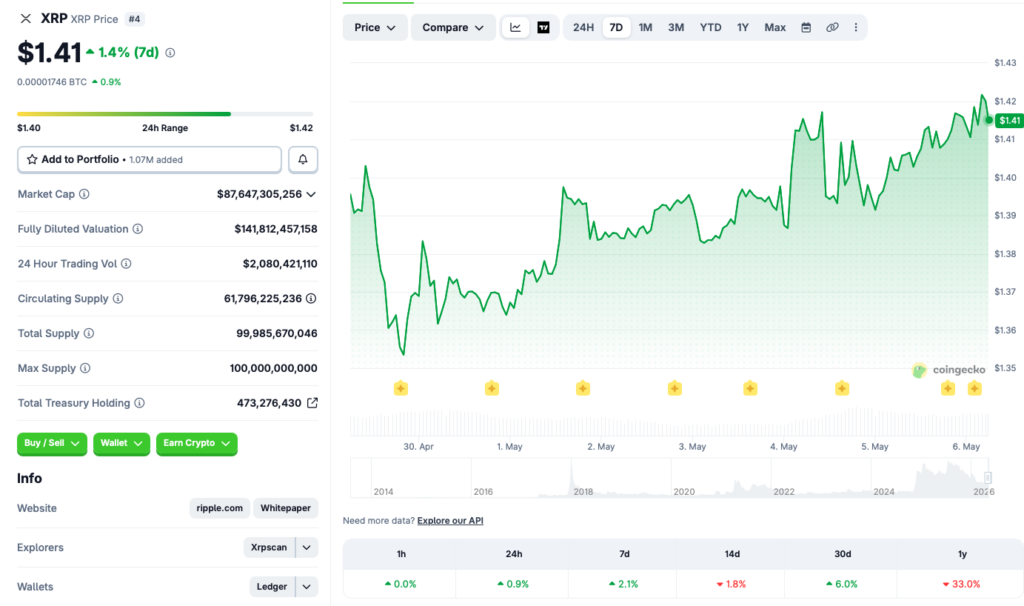Open treasury holding external link icon
This screenshot has height=606, width=1024.
click(312, 403)
